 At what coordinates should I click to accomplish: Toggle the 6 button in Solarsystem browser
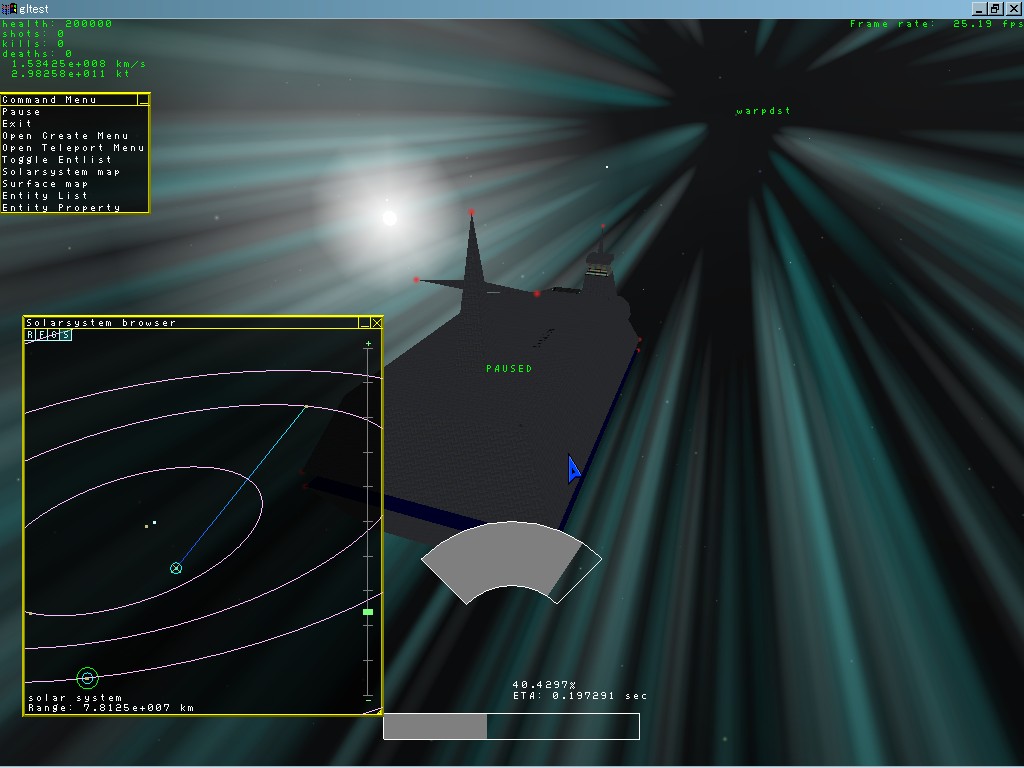coord(54,335)
